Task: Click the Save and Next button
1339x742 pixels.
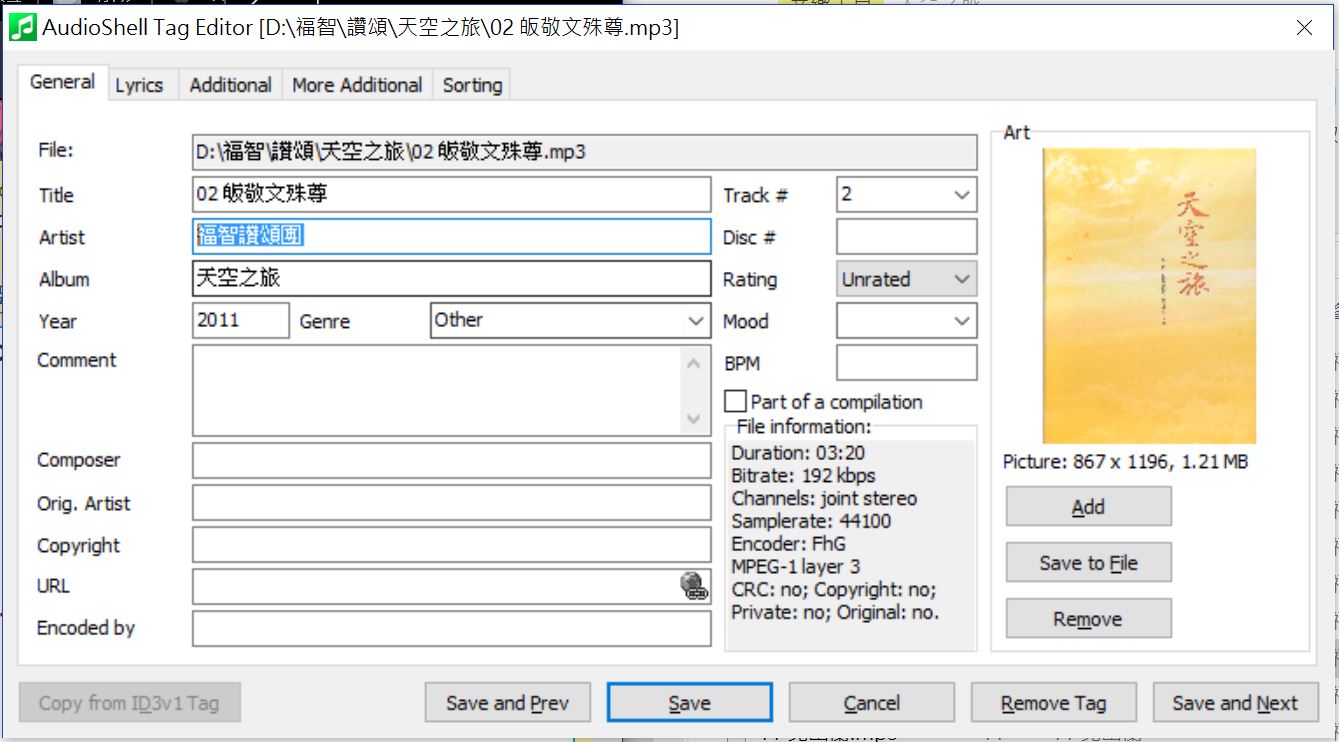Action: tap(1235, 703)
